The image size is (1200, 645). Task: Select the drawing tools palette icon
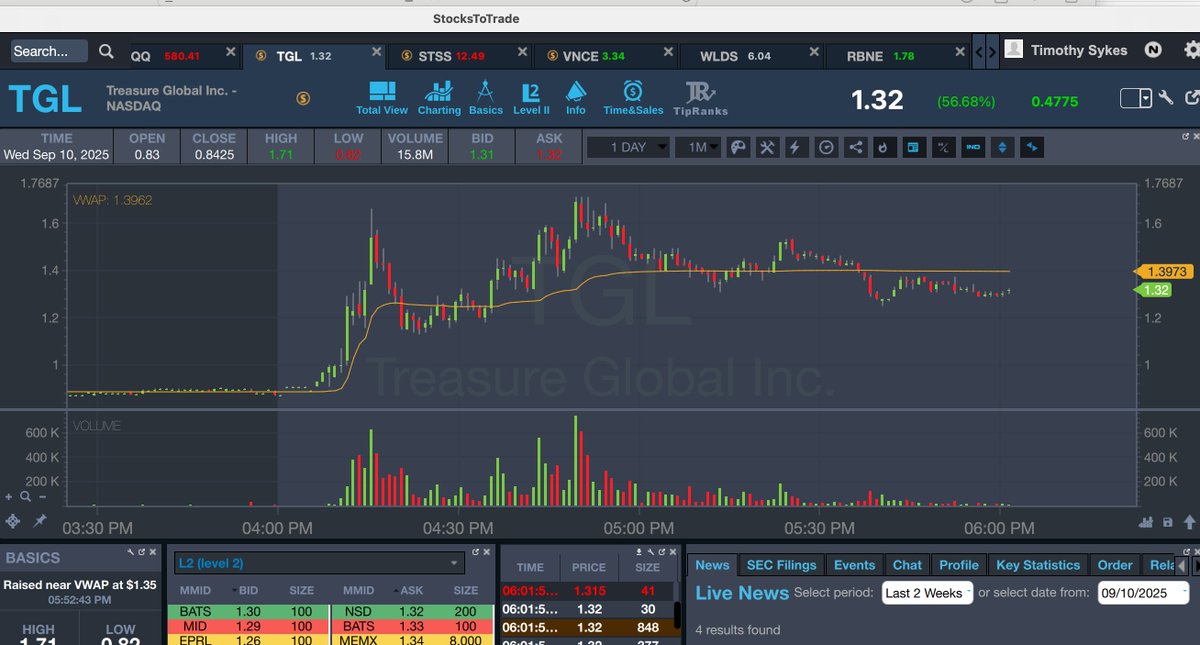(739, 147)
